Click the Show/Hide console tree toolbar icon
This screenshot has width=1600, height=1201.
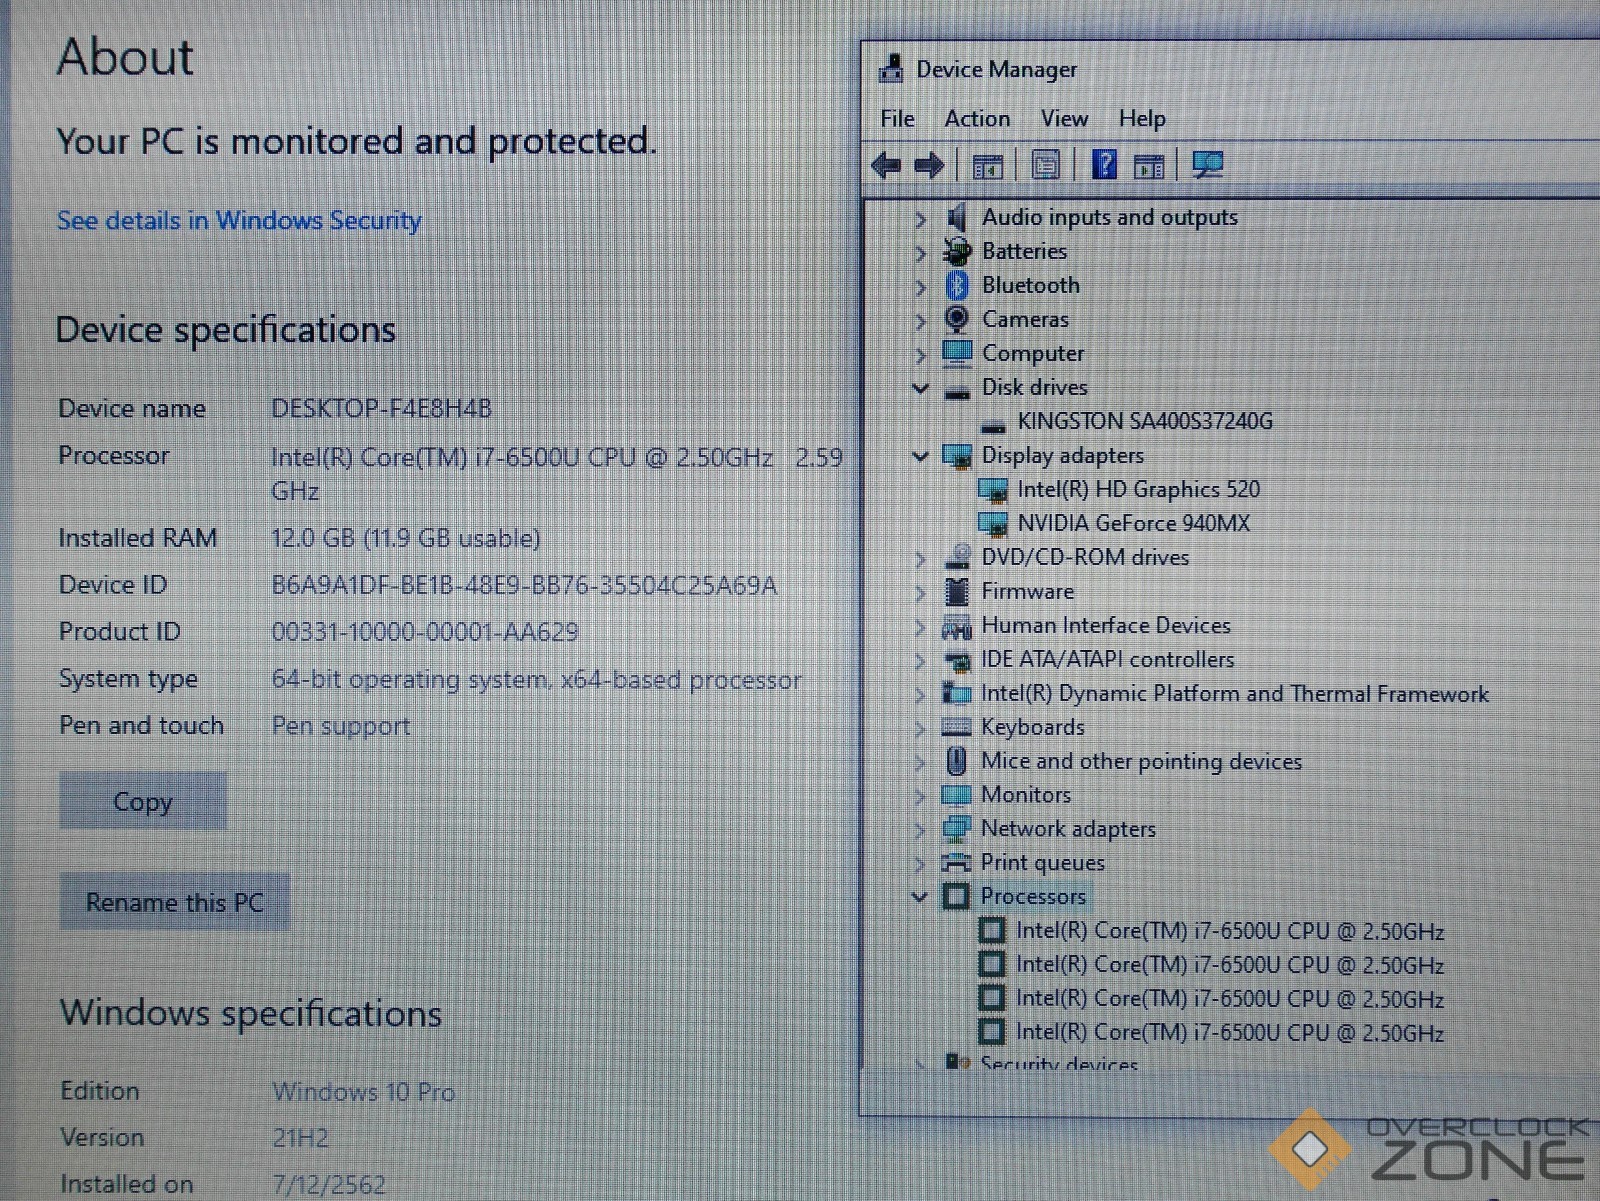coord(988,166)
